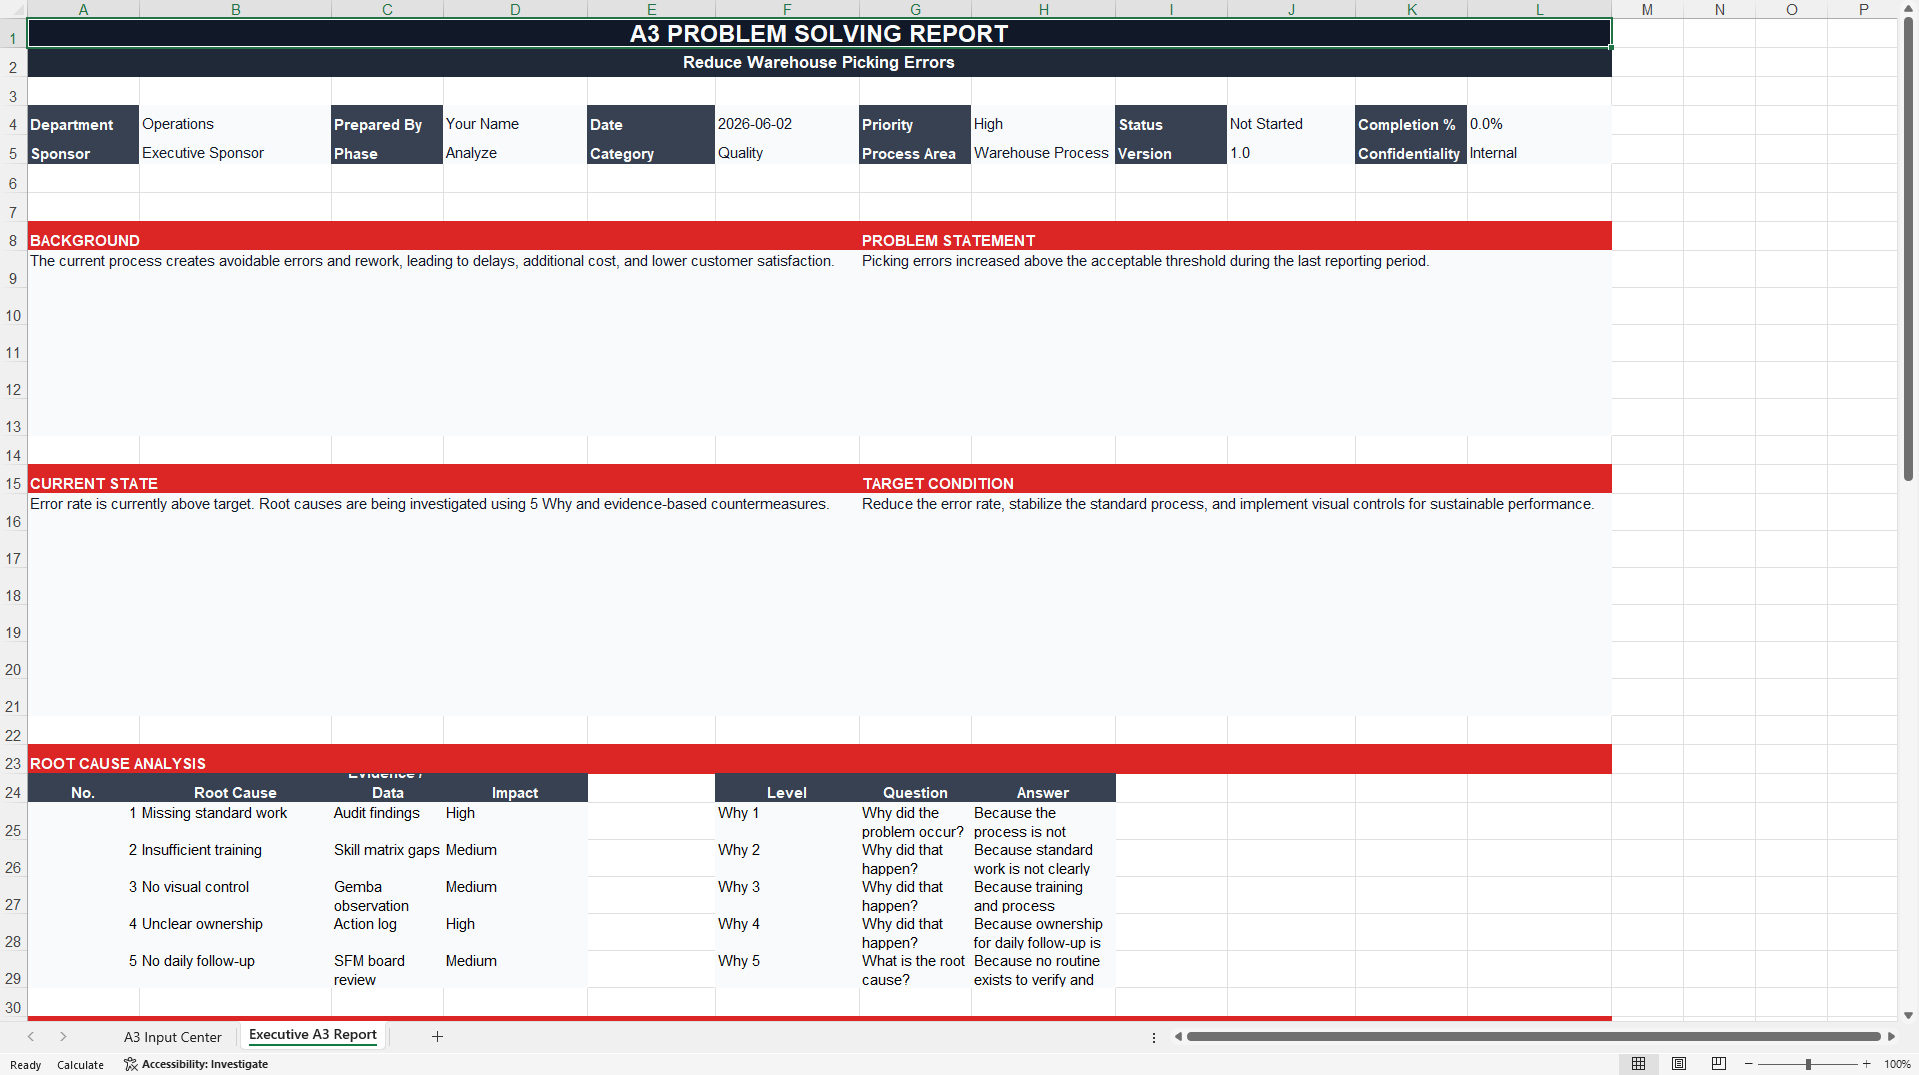The width and height of the screenshot is (1919, 1075).
Task: Select column M header
Action: tap(1647, 9)
